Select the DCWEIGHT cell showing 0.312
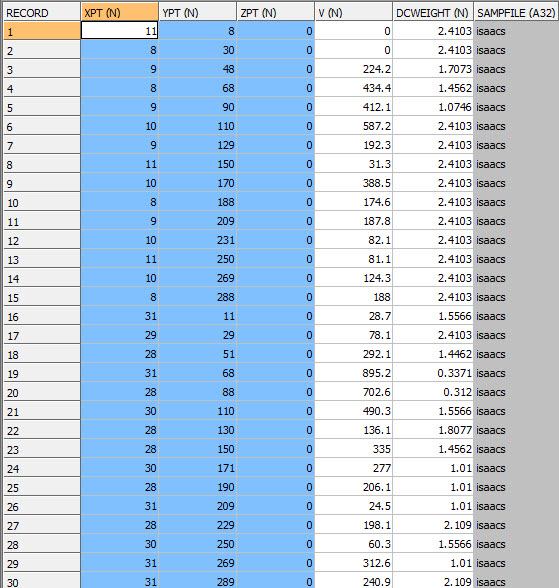 (433, 392)
